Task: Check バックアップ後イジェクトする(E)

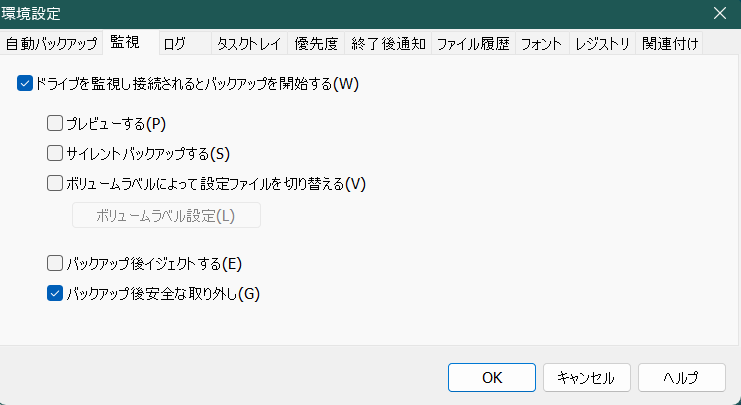Action: [55, 264]
